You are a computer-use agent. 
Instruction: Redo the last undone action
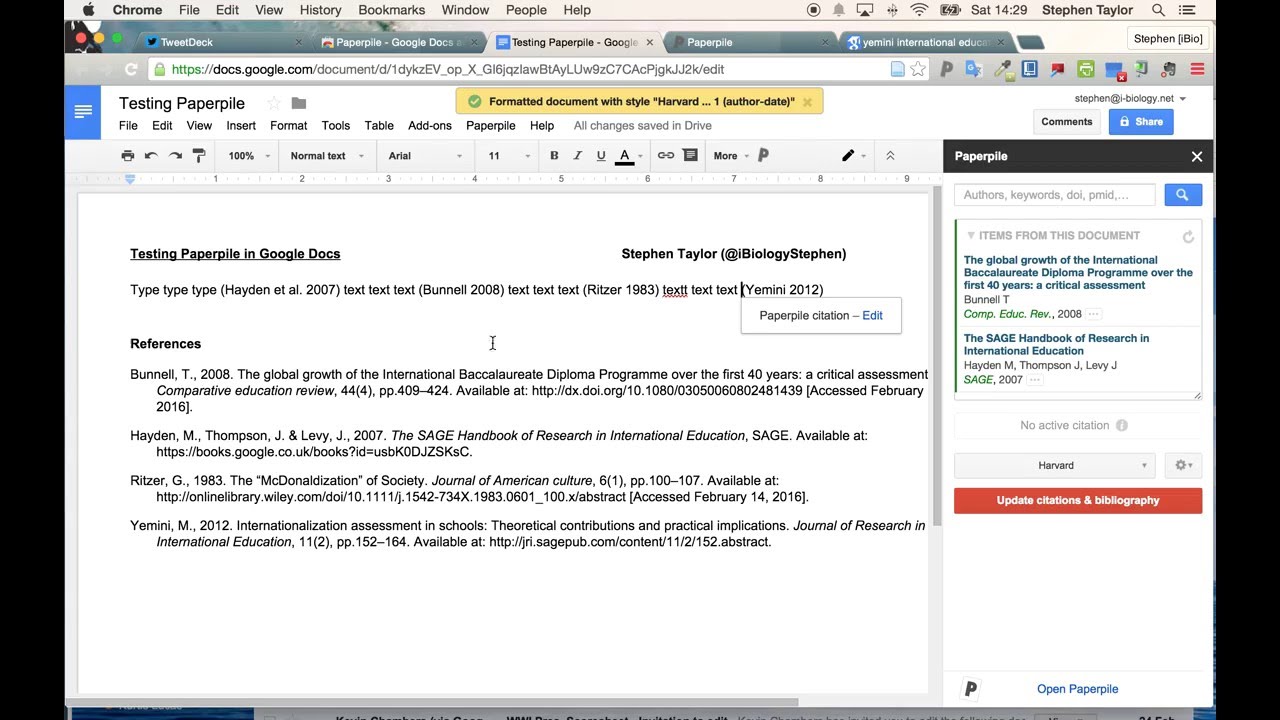point(175,156)
